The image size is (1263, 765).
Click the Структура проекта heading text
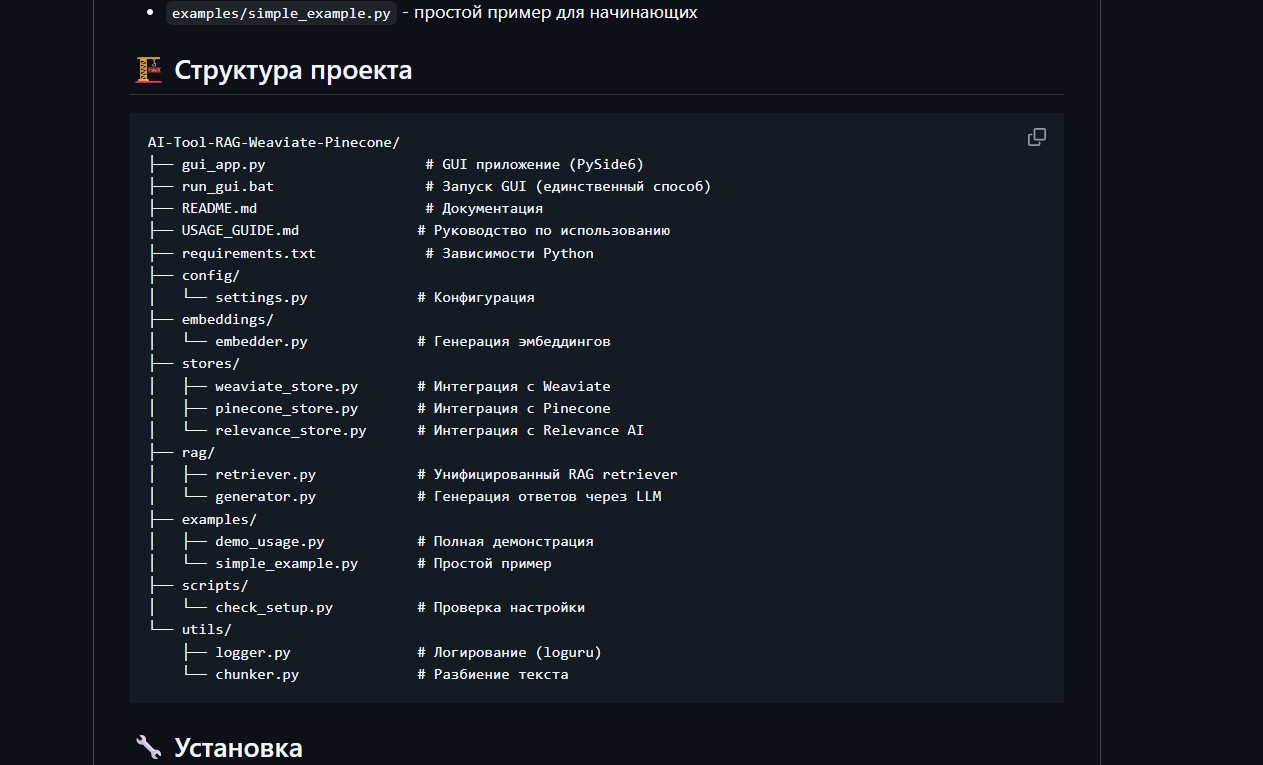click(292, 71)
